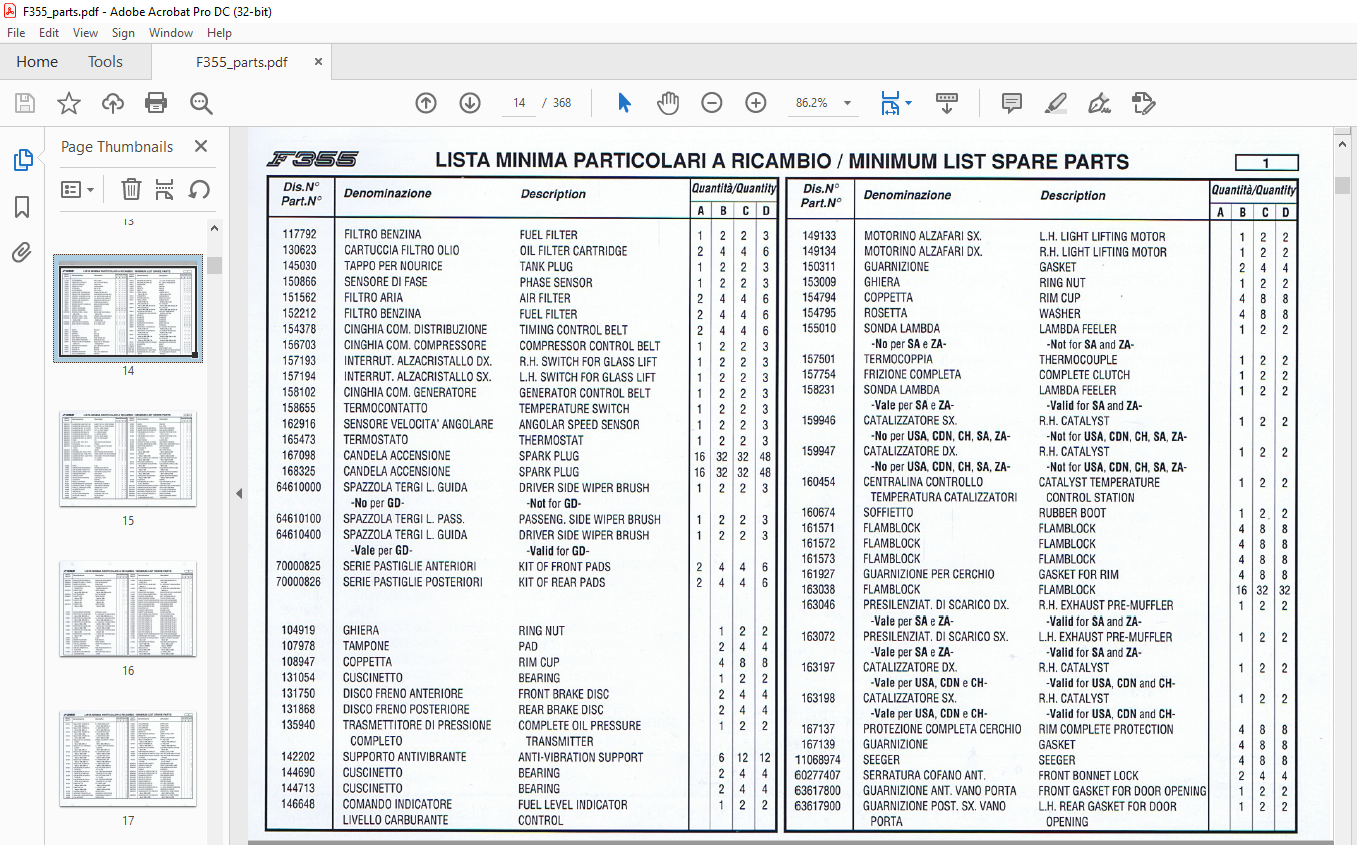Select the page 15 thumbnail
Viewport: 1357px width, 845px height.
coord(128,459)
